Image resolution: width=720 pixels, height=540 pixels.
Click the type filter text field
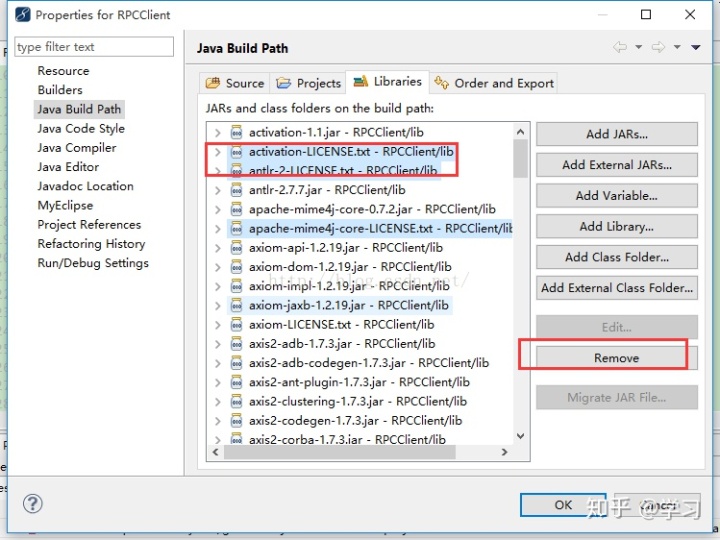pos(94,47)
